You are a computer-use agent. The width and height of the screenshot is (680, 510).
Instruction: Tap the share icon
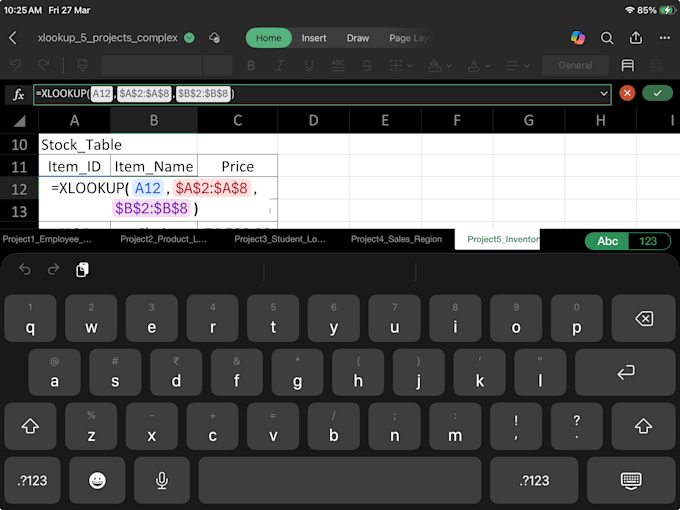pyautogui.click(x=636, y=38)
